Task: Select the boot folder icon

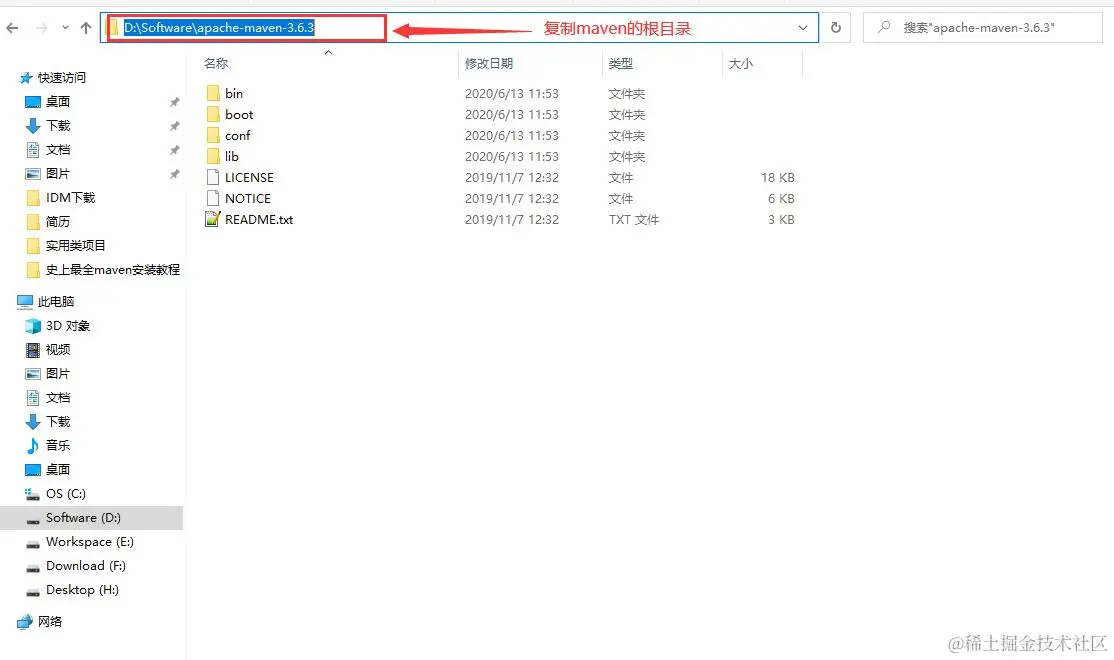Action: click(x=212, y=114)
